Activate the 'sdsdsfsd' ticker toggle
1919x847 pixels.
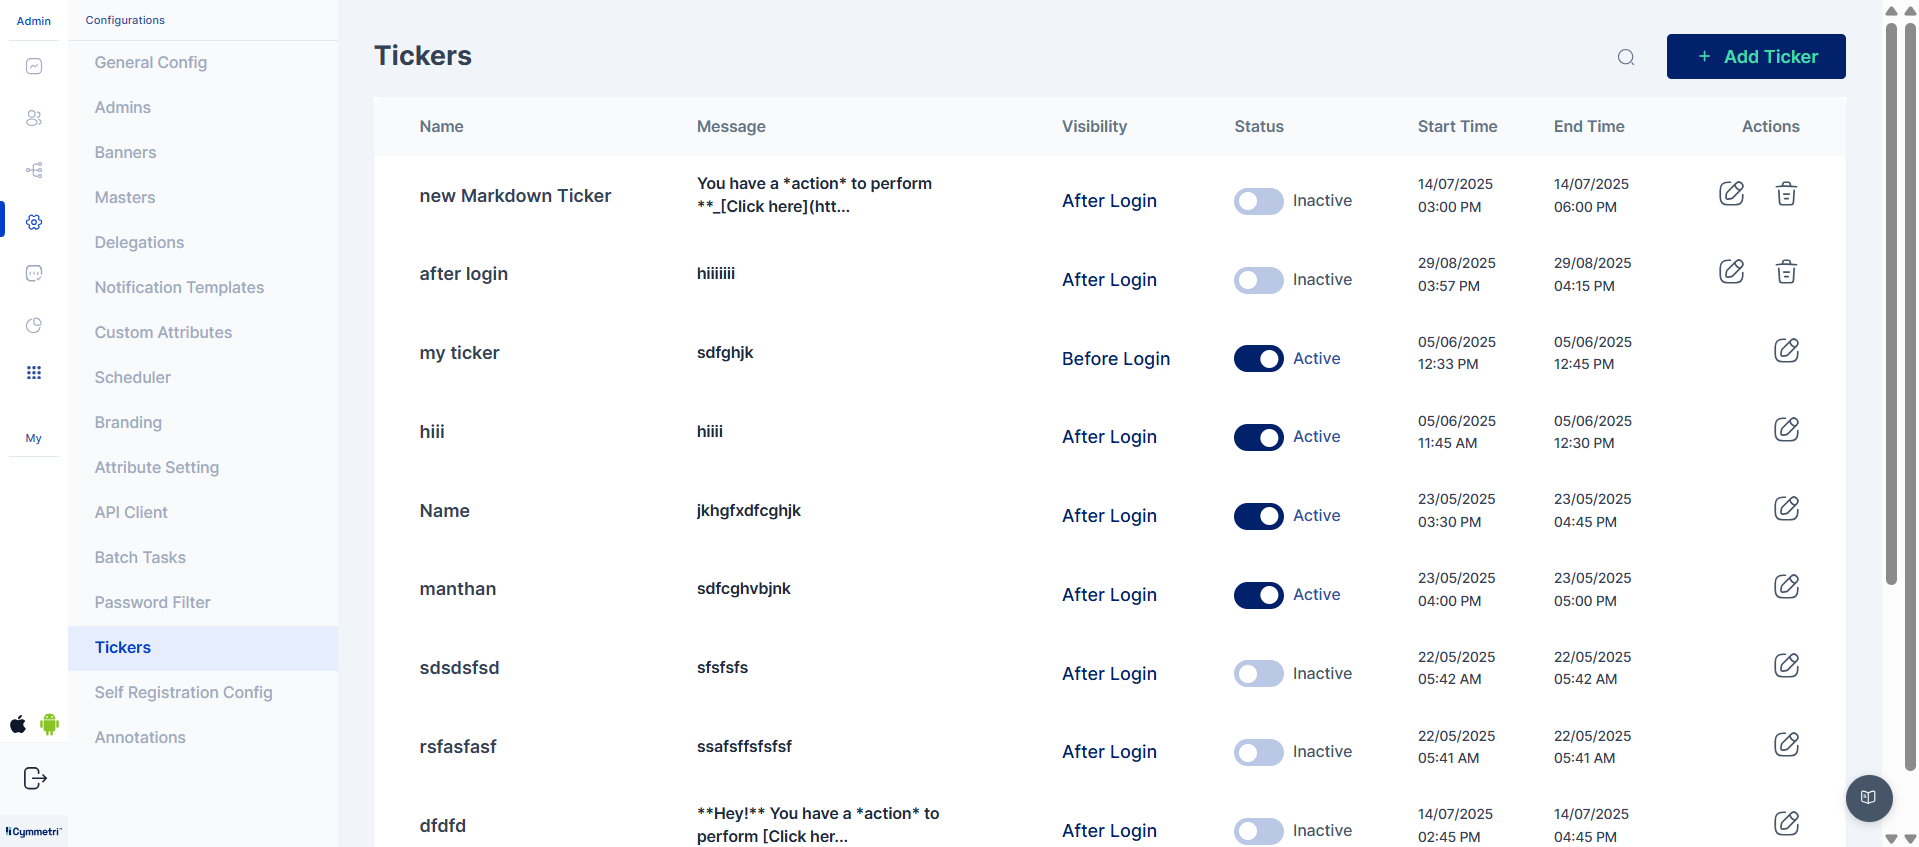(x=1258, y=674)
